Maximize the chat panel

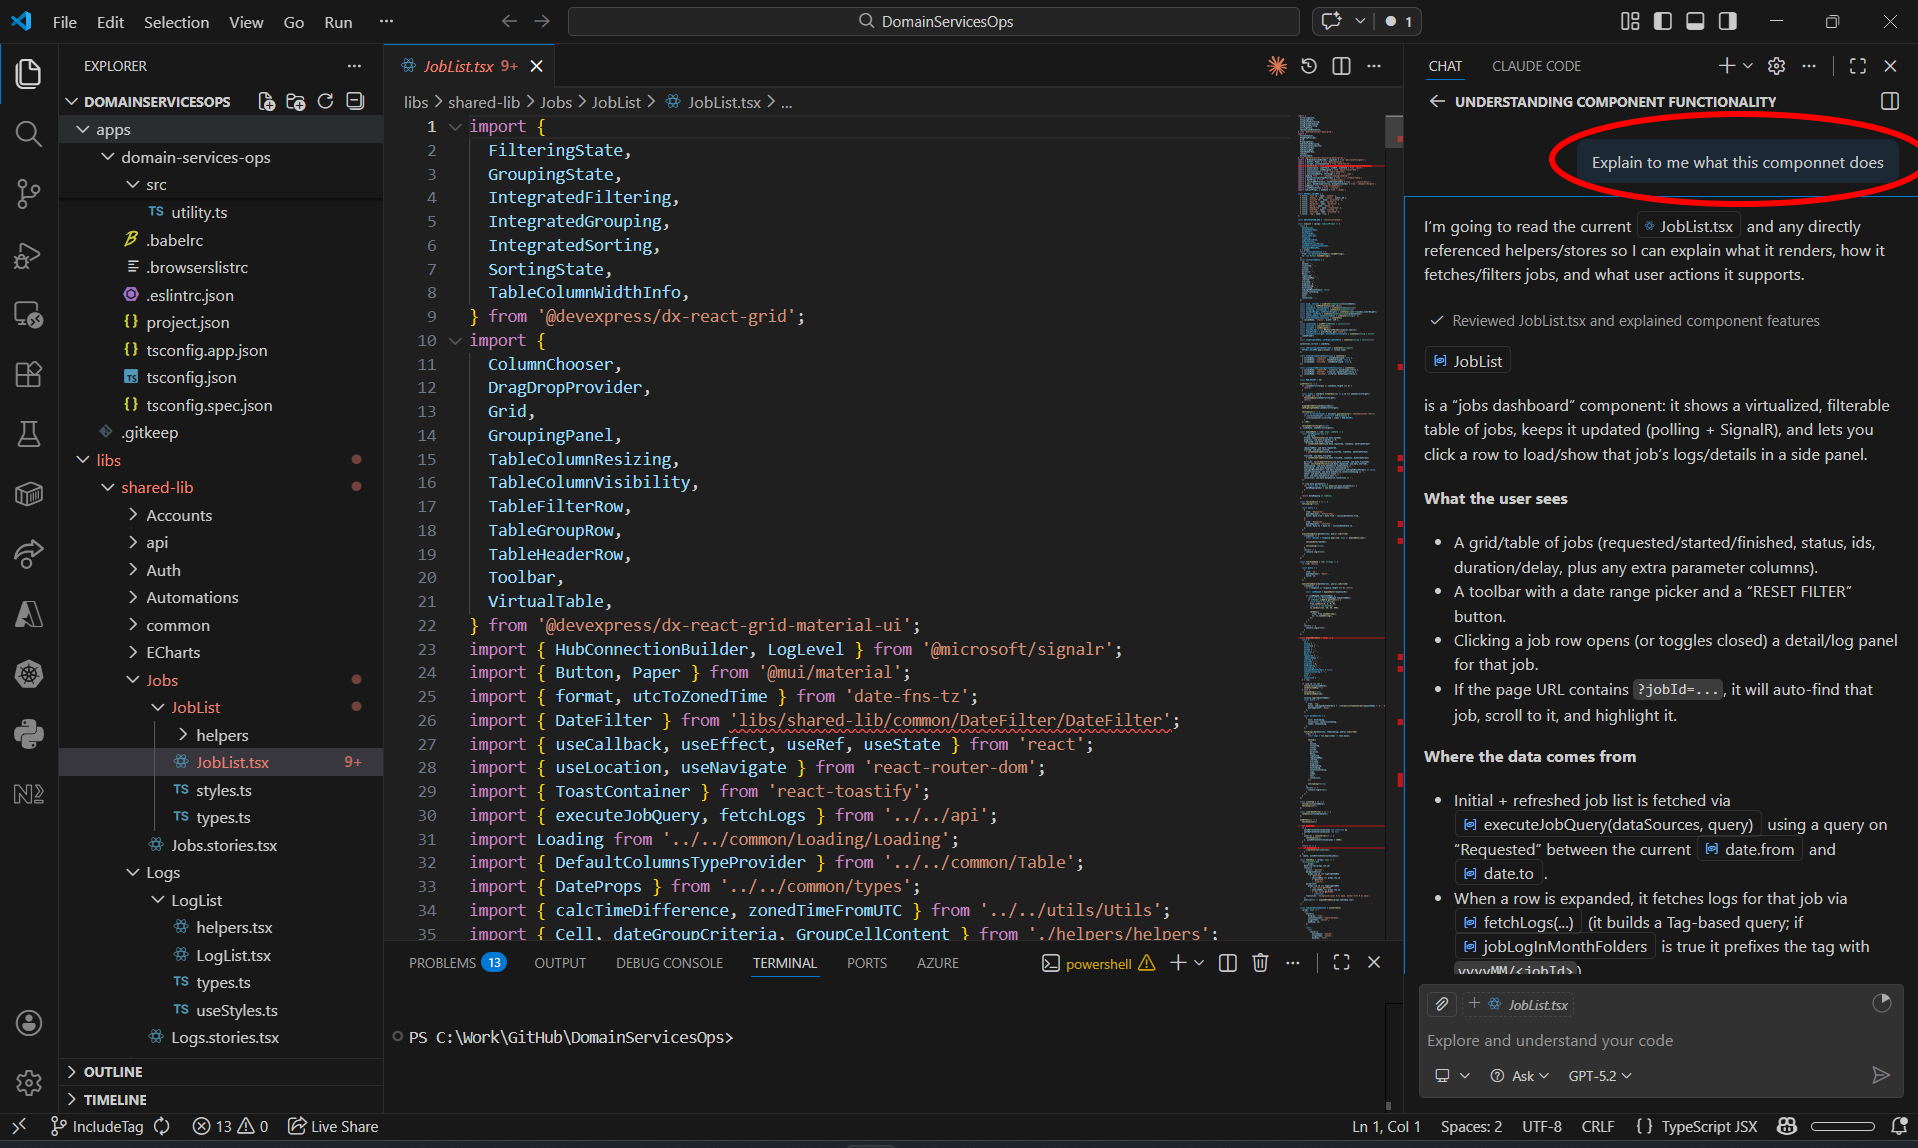[x=1858, y=66]
